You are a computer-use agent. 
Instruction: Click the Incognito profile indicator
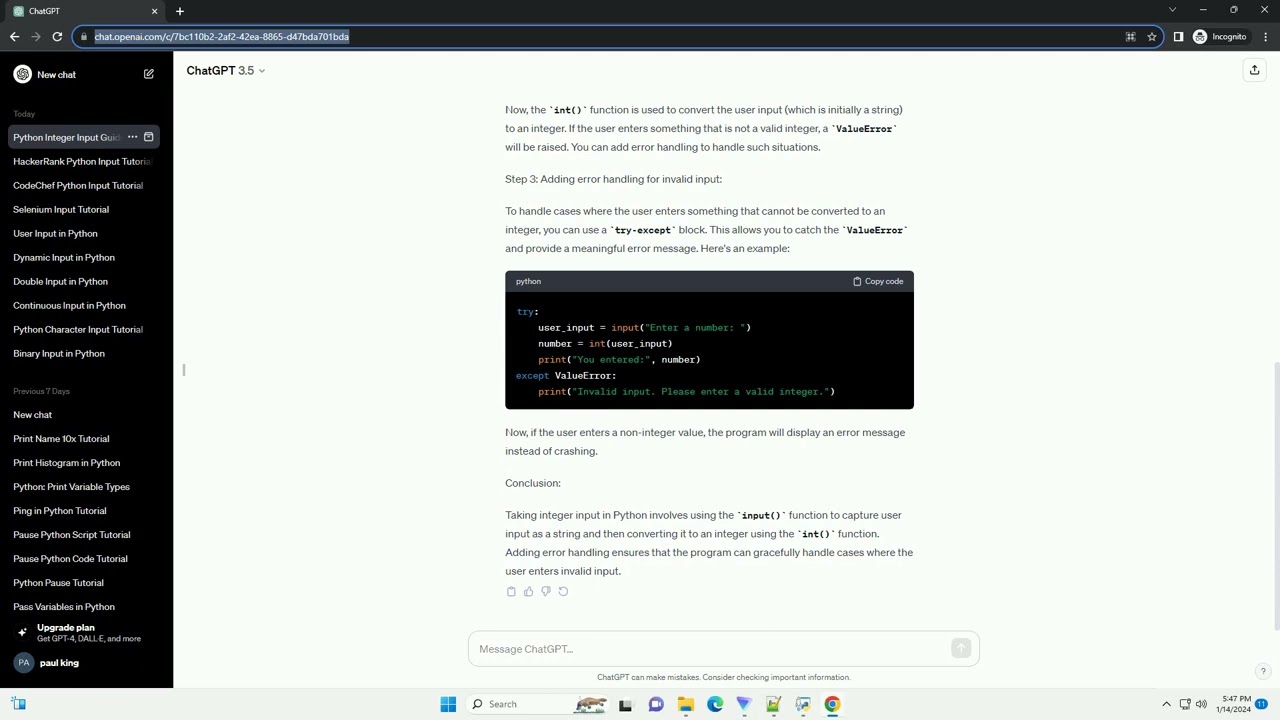pyautogui.click(x=1220, y=37)
